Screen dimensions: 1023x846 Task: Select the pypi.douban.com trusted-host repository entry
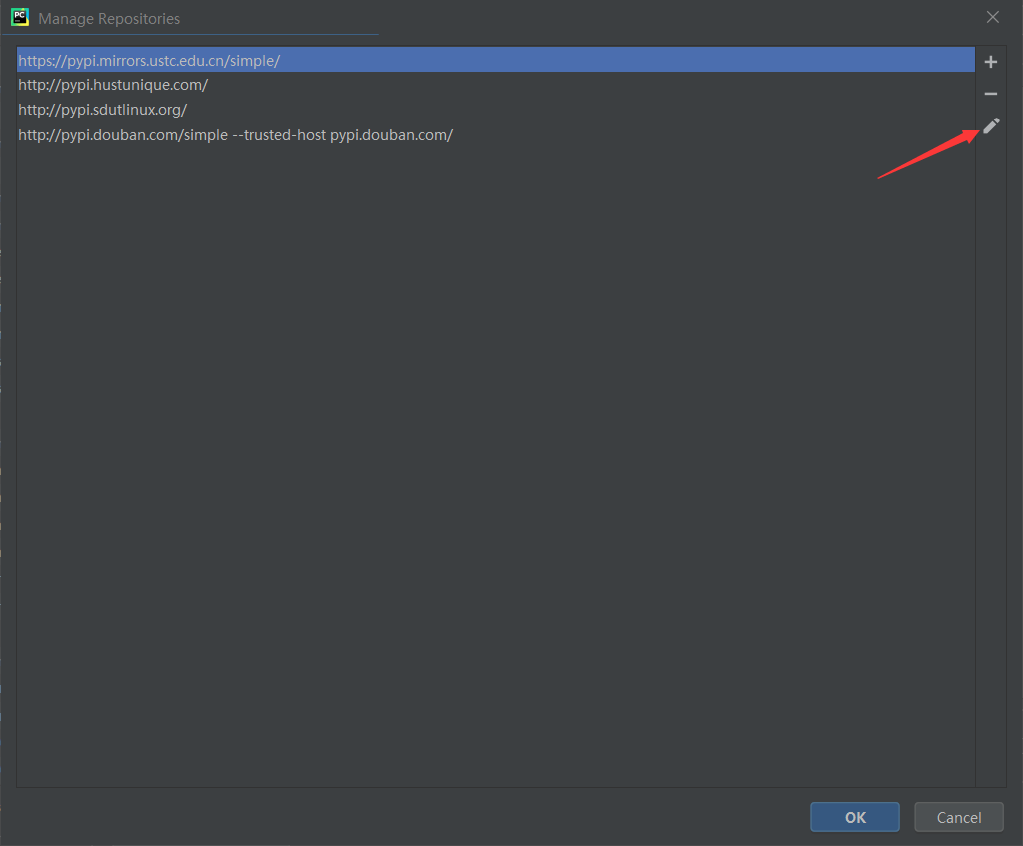pyautogui.click(x=235, y=134)
